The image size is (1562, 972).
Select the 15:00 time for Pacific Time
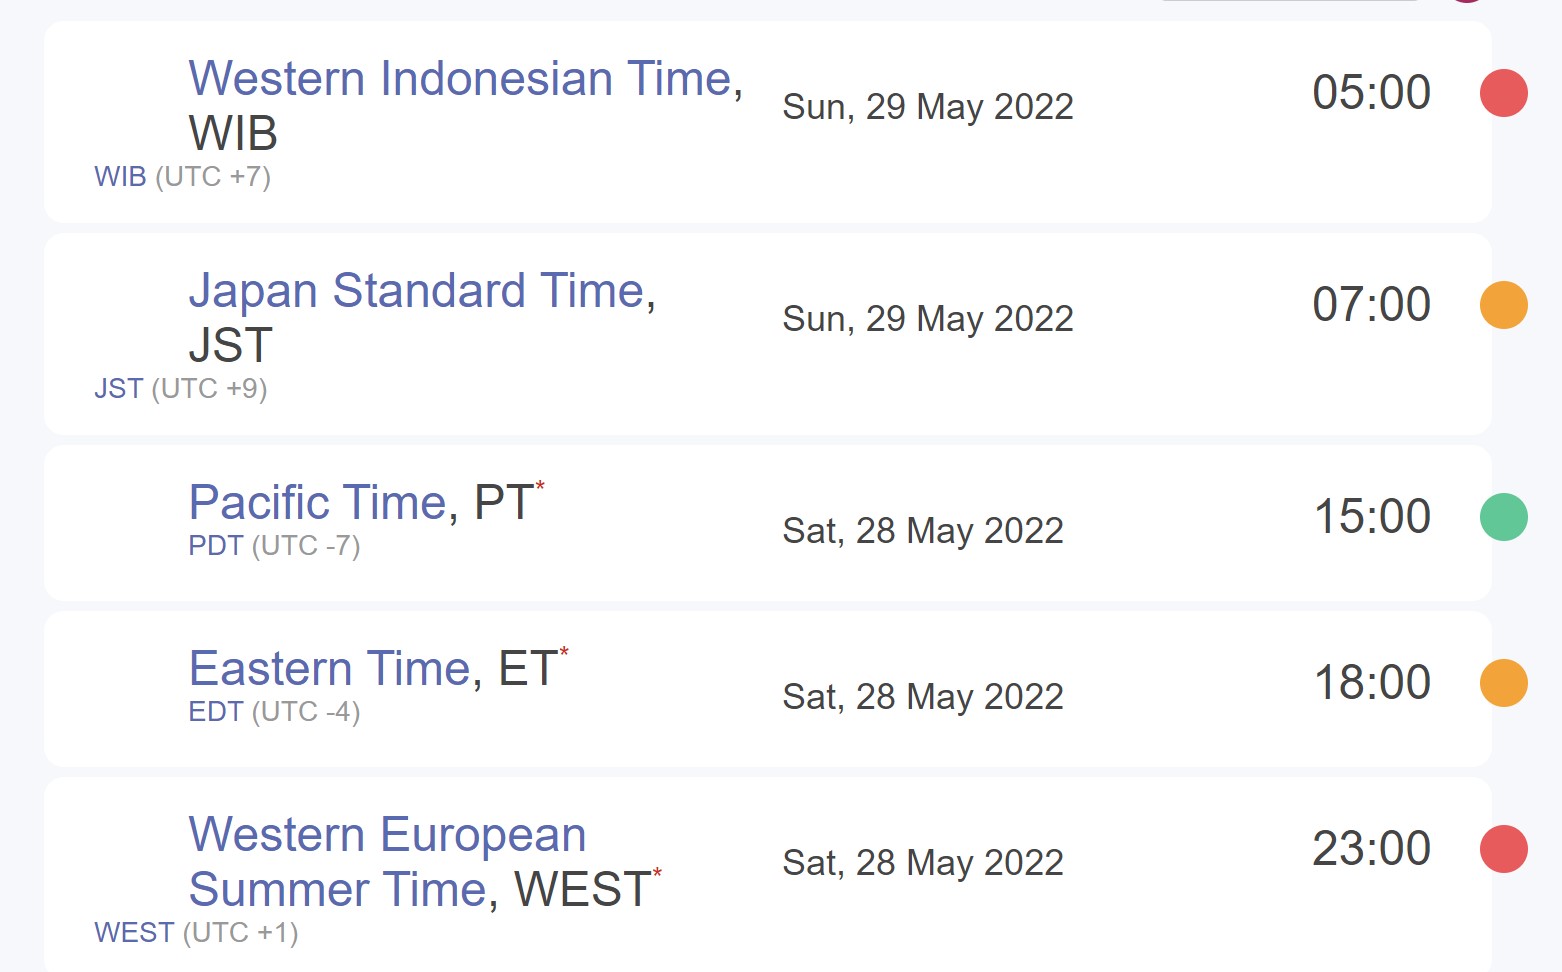[x=1371, y=517]
